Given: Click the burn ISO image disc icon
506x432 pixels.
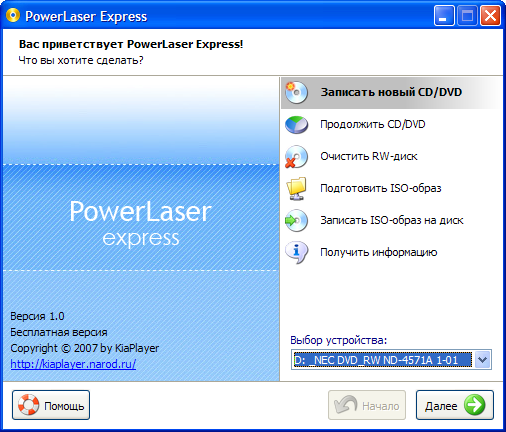Looking at the screenshot, I should (296, 220).
